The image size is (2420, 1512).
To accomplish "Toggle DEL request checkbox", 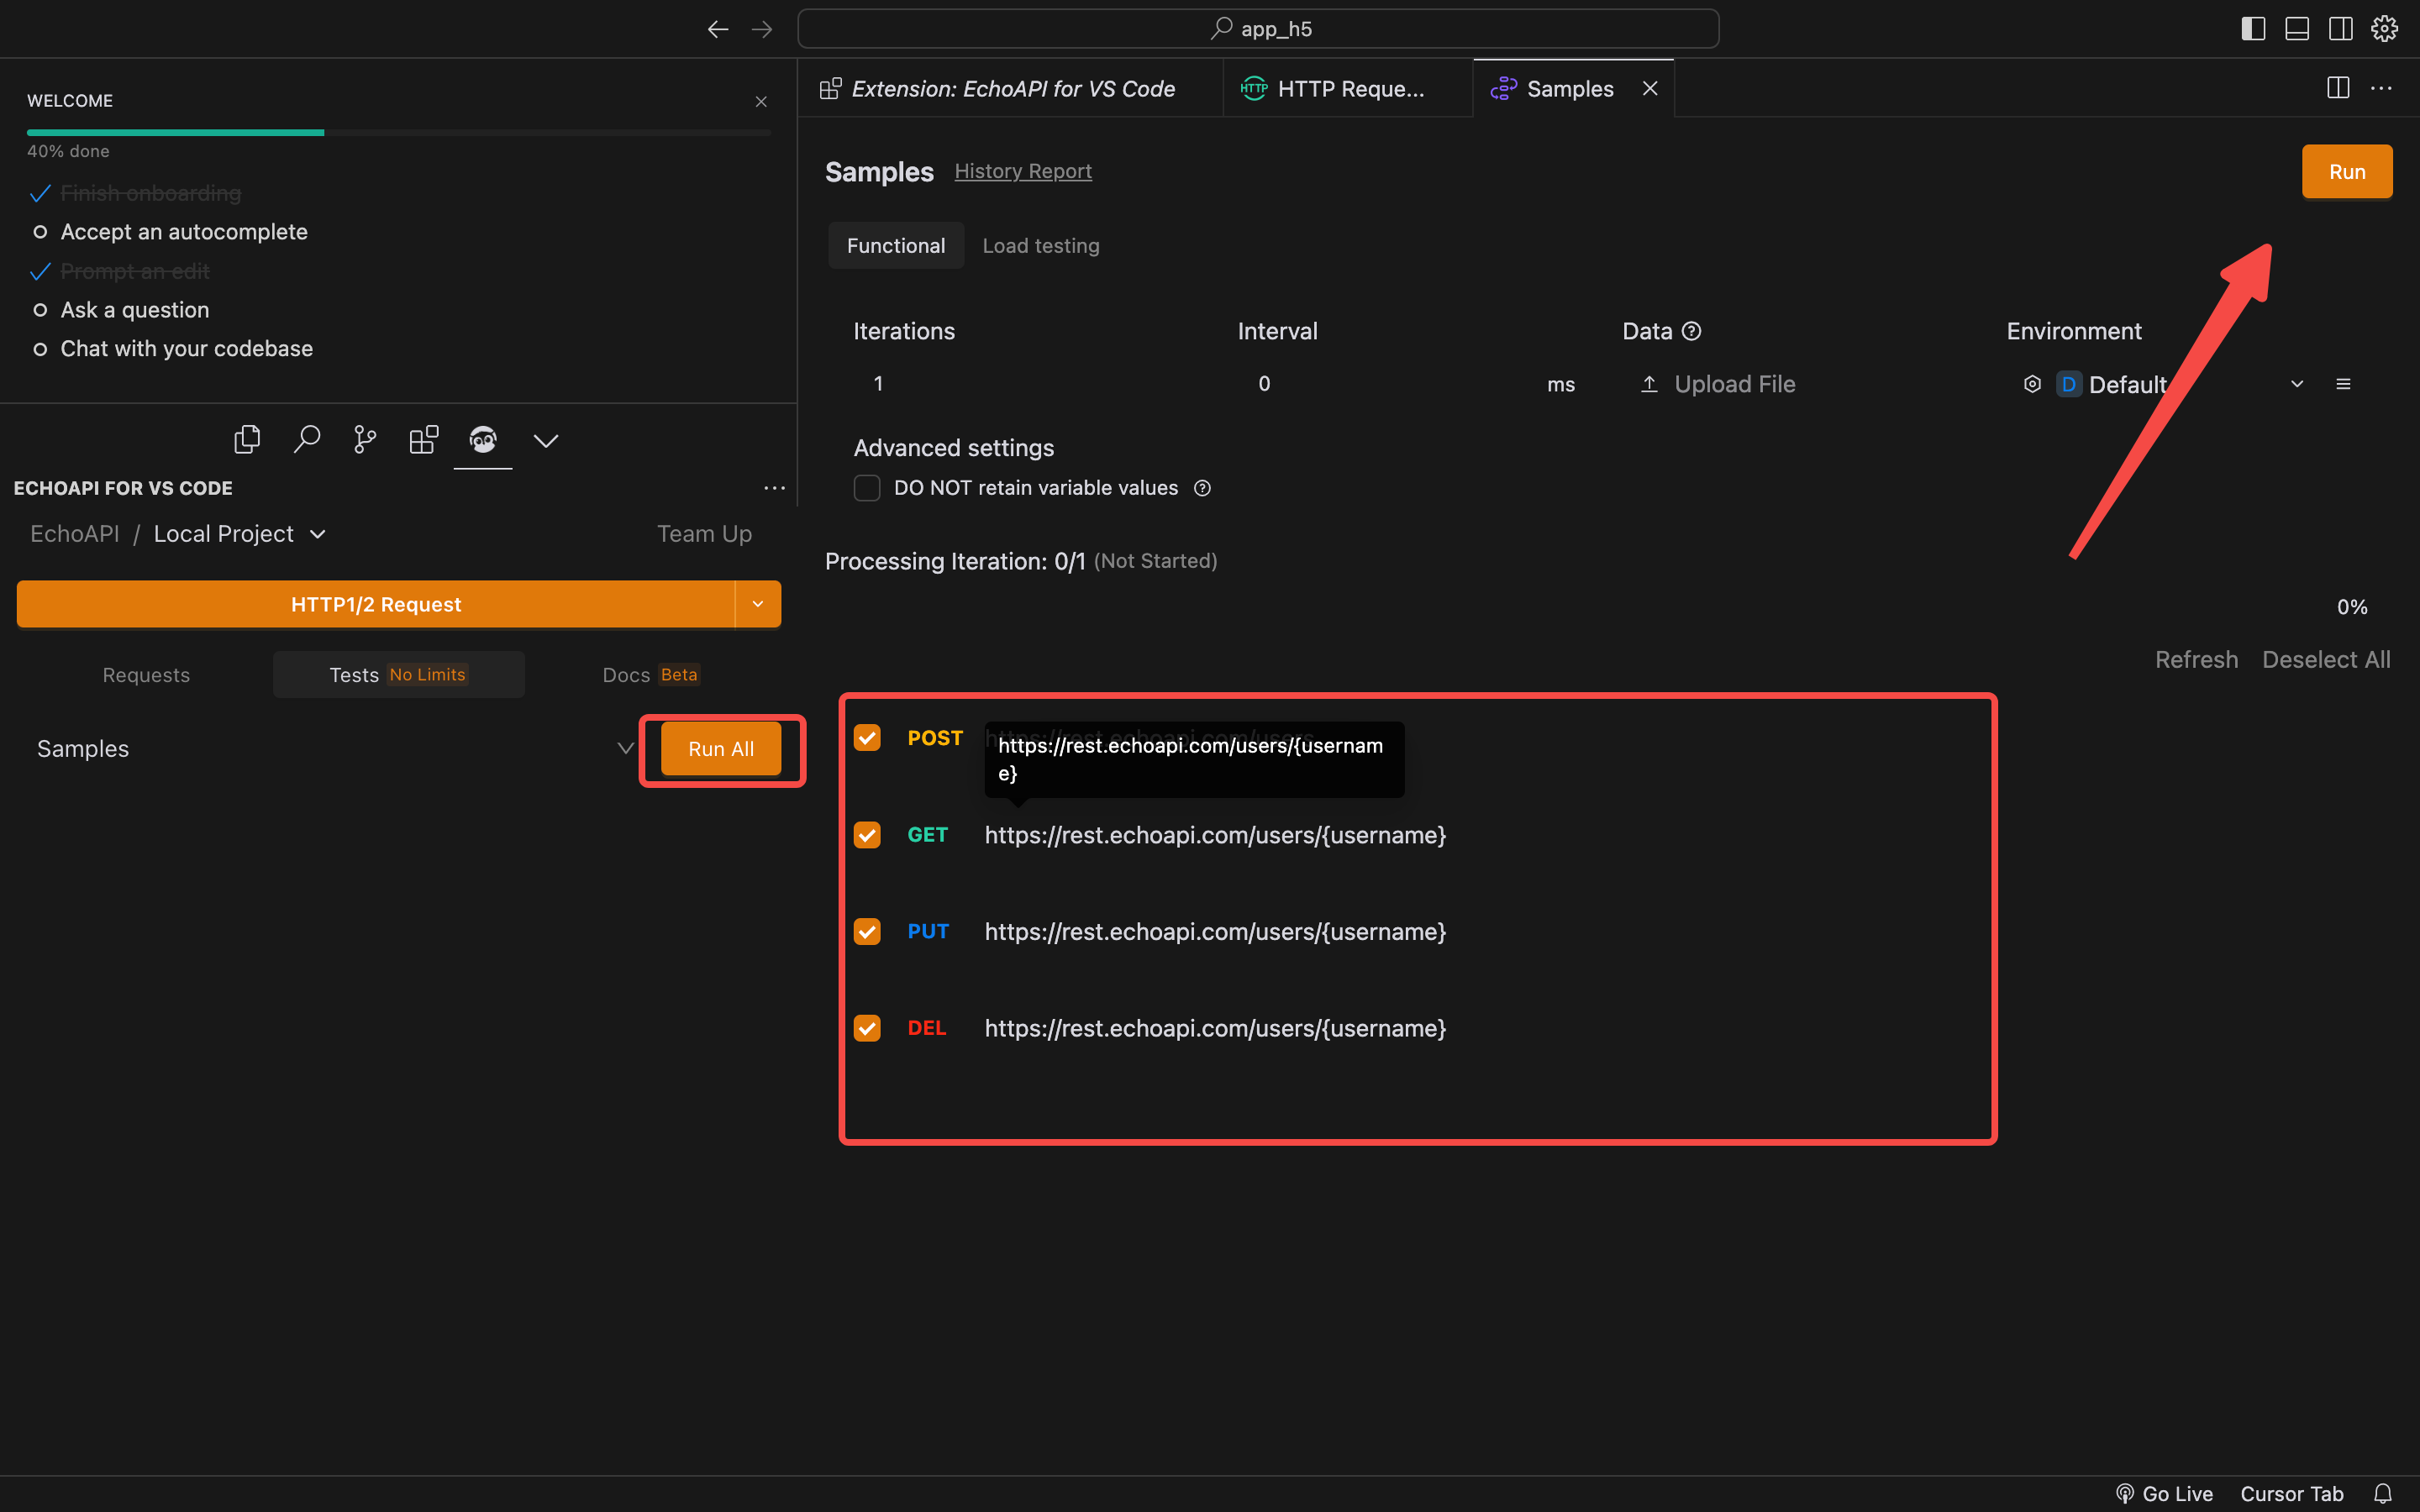I will (x=867, y=1028).
